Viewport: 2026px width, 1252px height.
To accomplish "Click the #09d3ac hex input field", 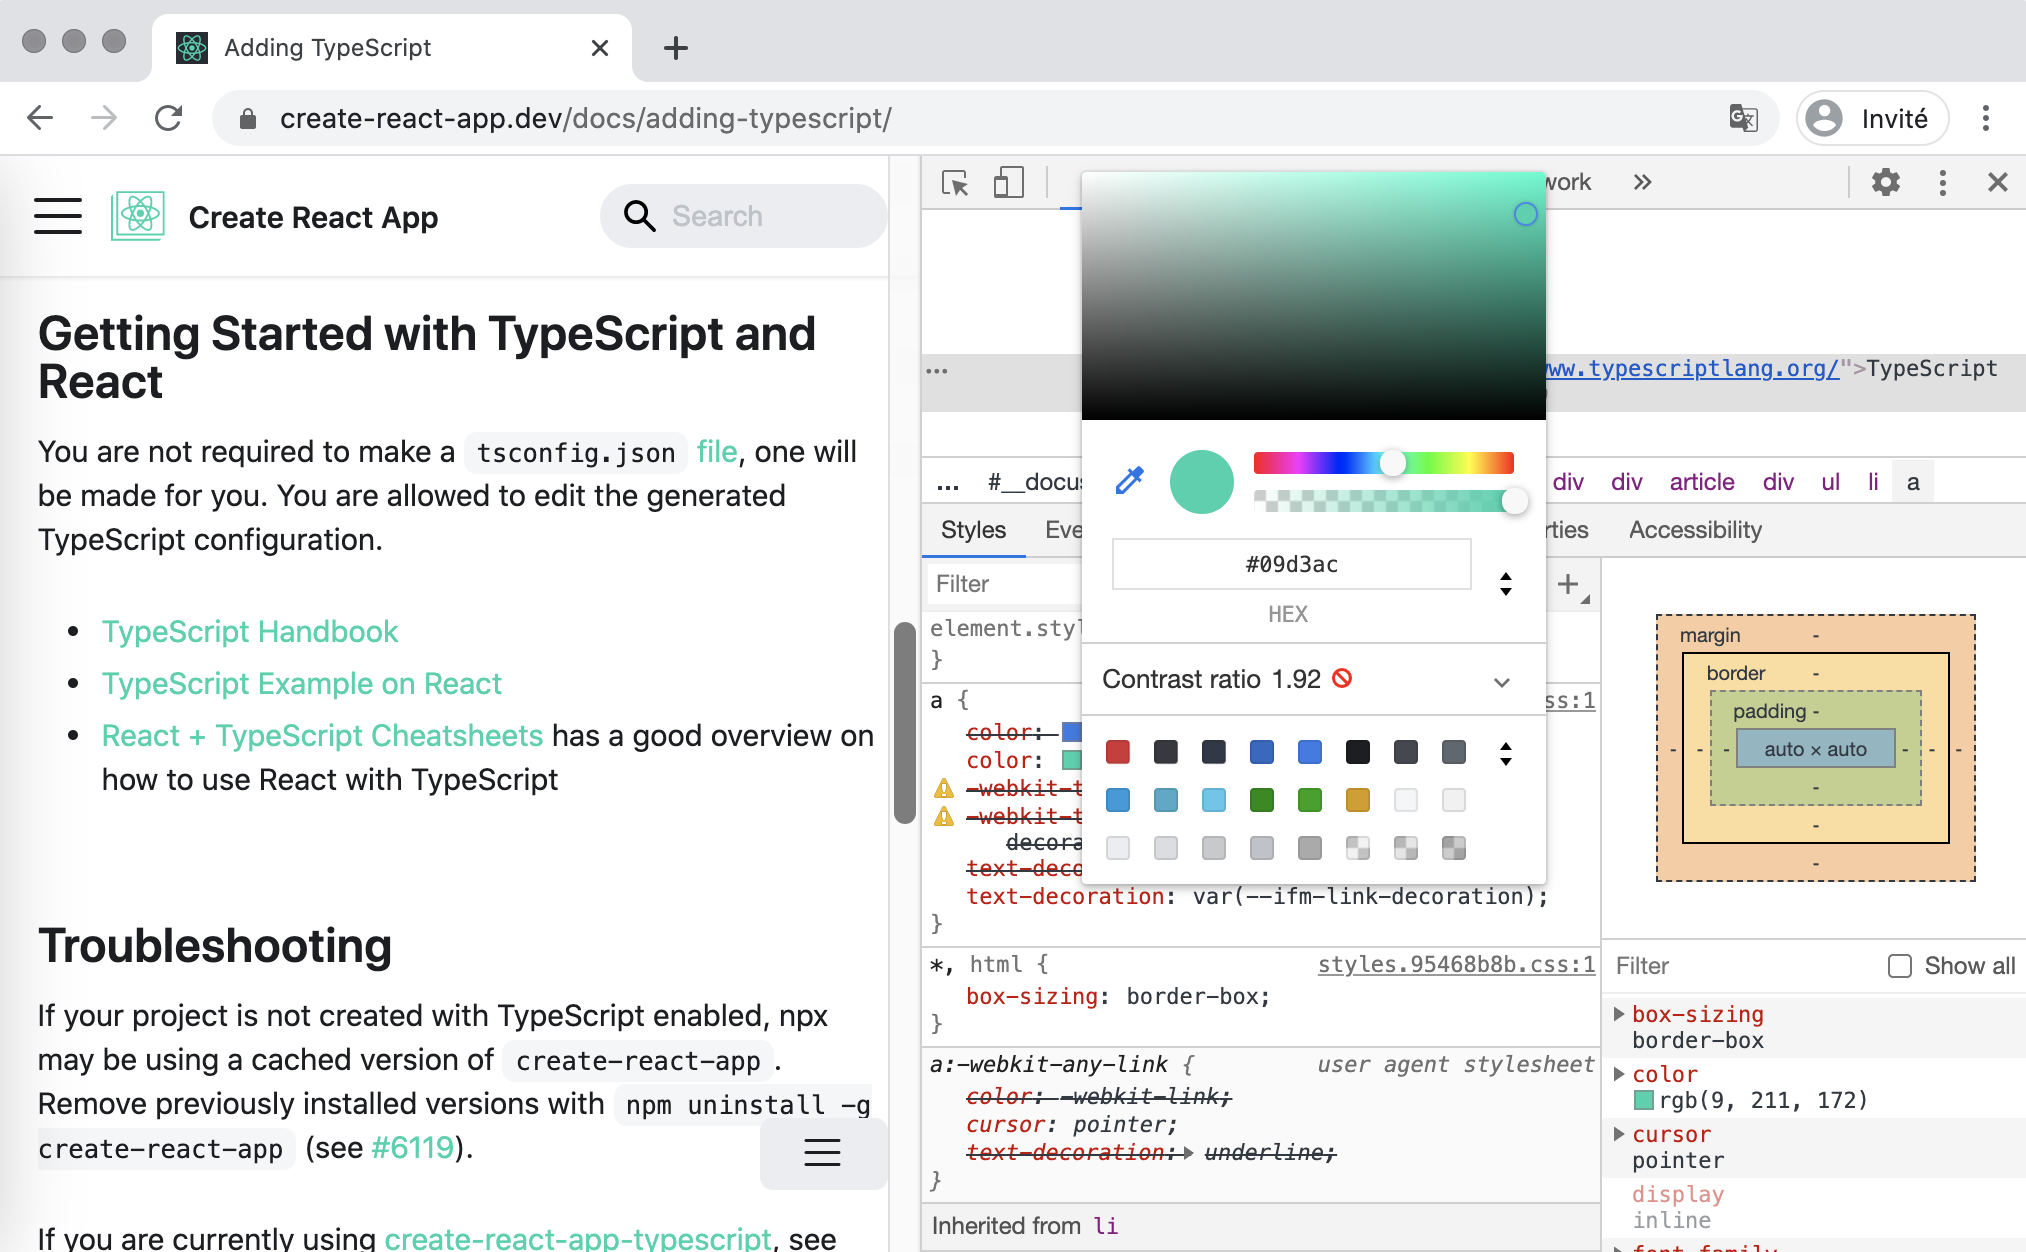I will pos(1290,563).
